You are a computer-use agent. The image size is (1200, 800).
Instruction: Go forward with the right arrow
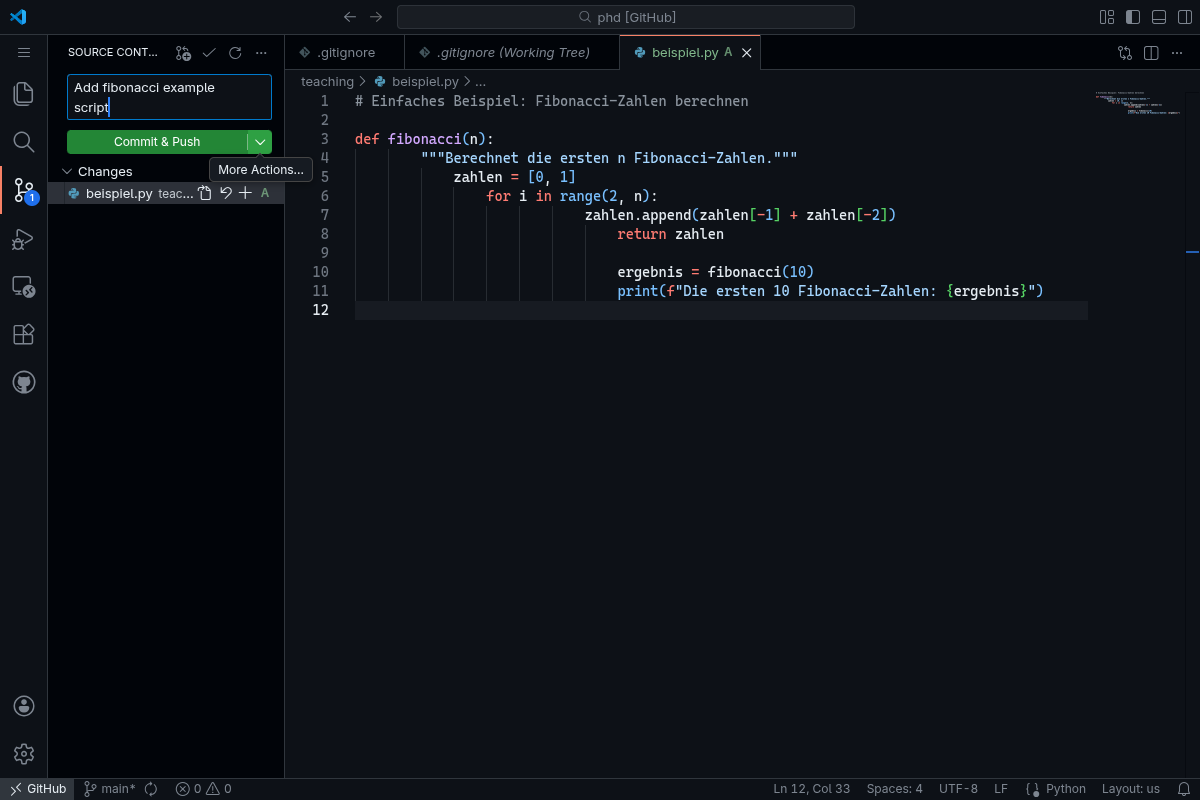pos(376,17)
